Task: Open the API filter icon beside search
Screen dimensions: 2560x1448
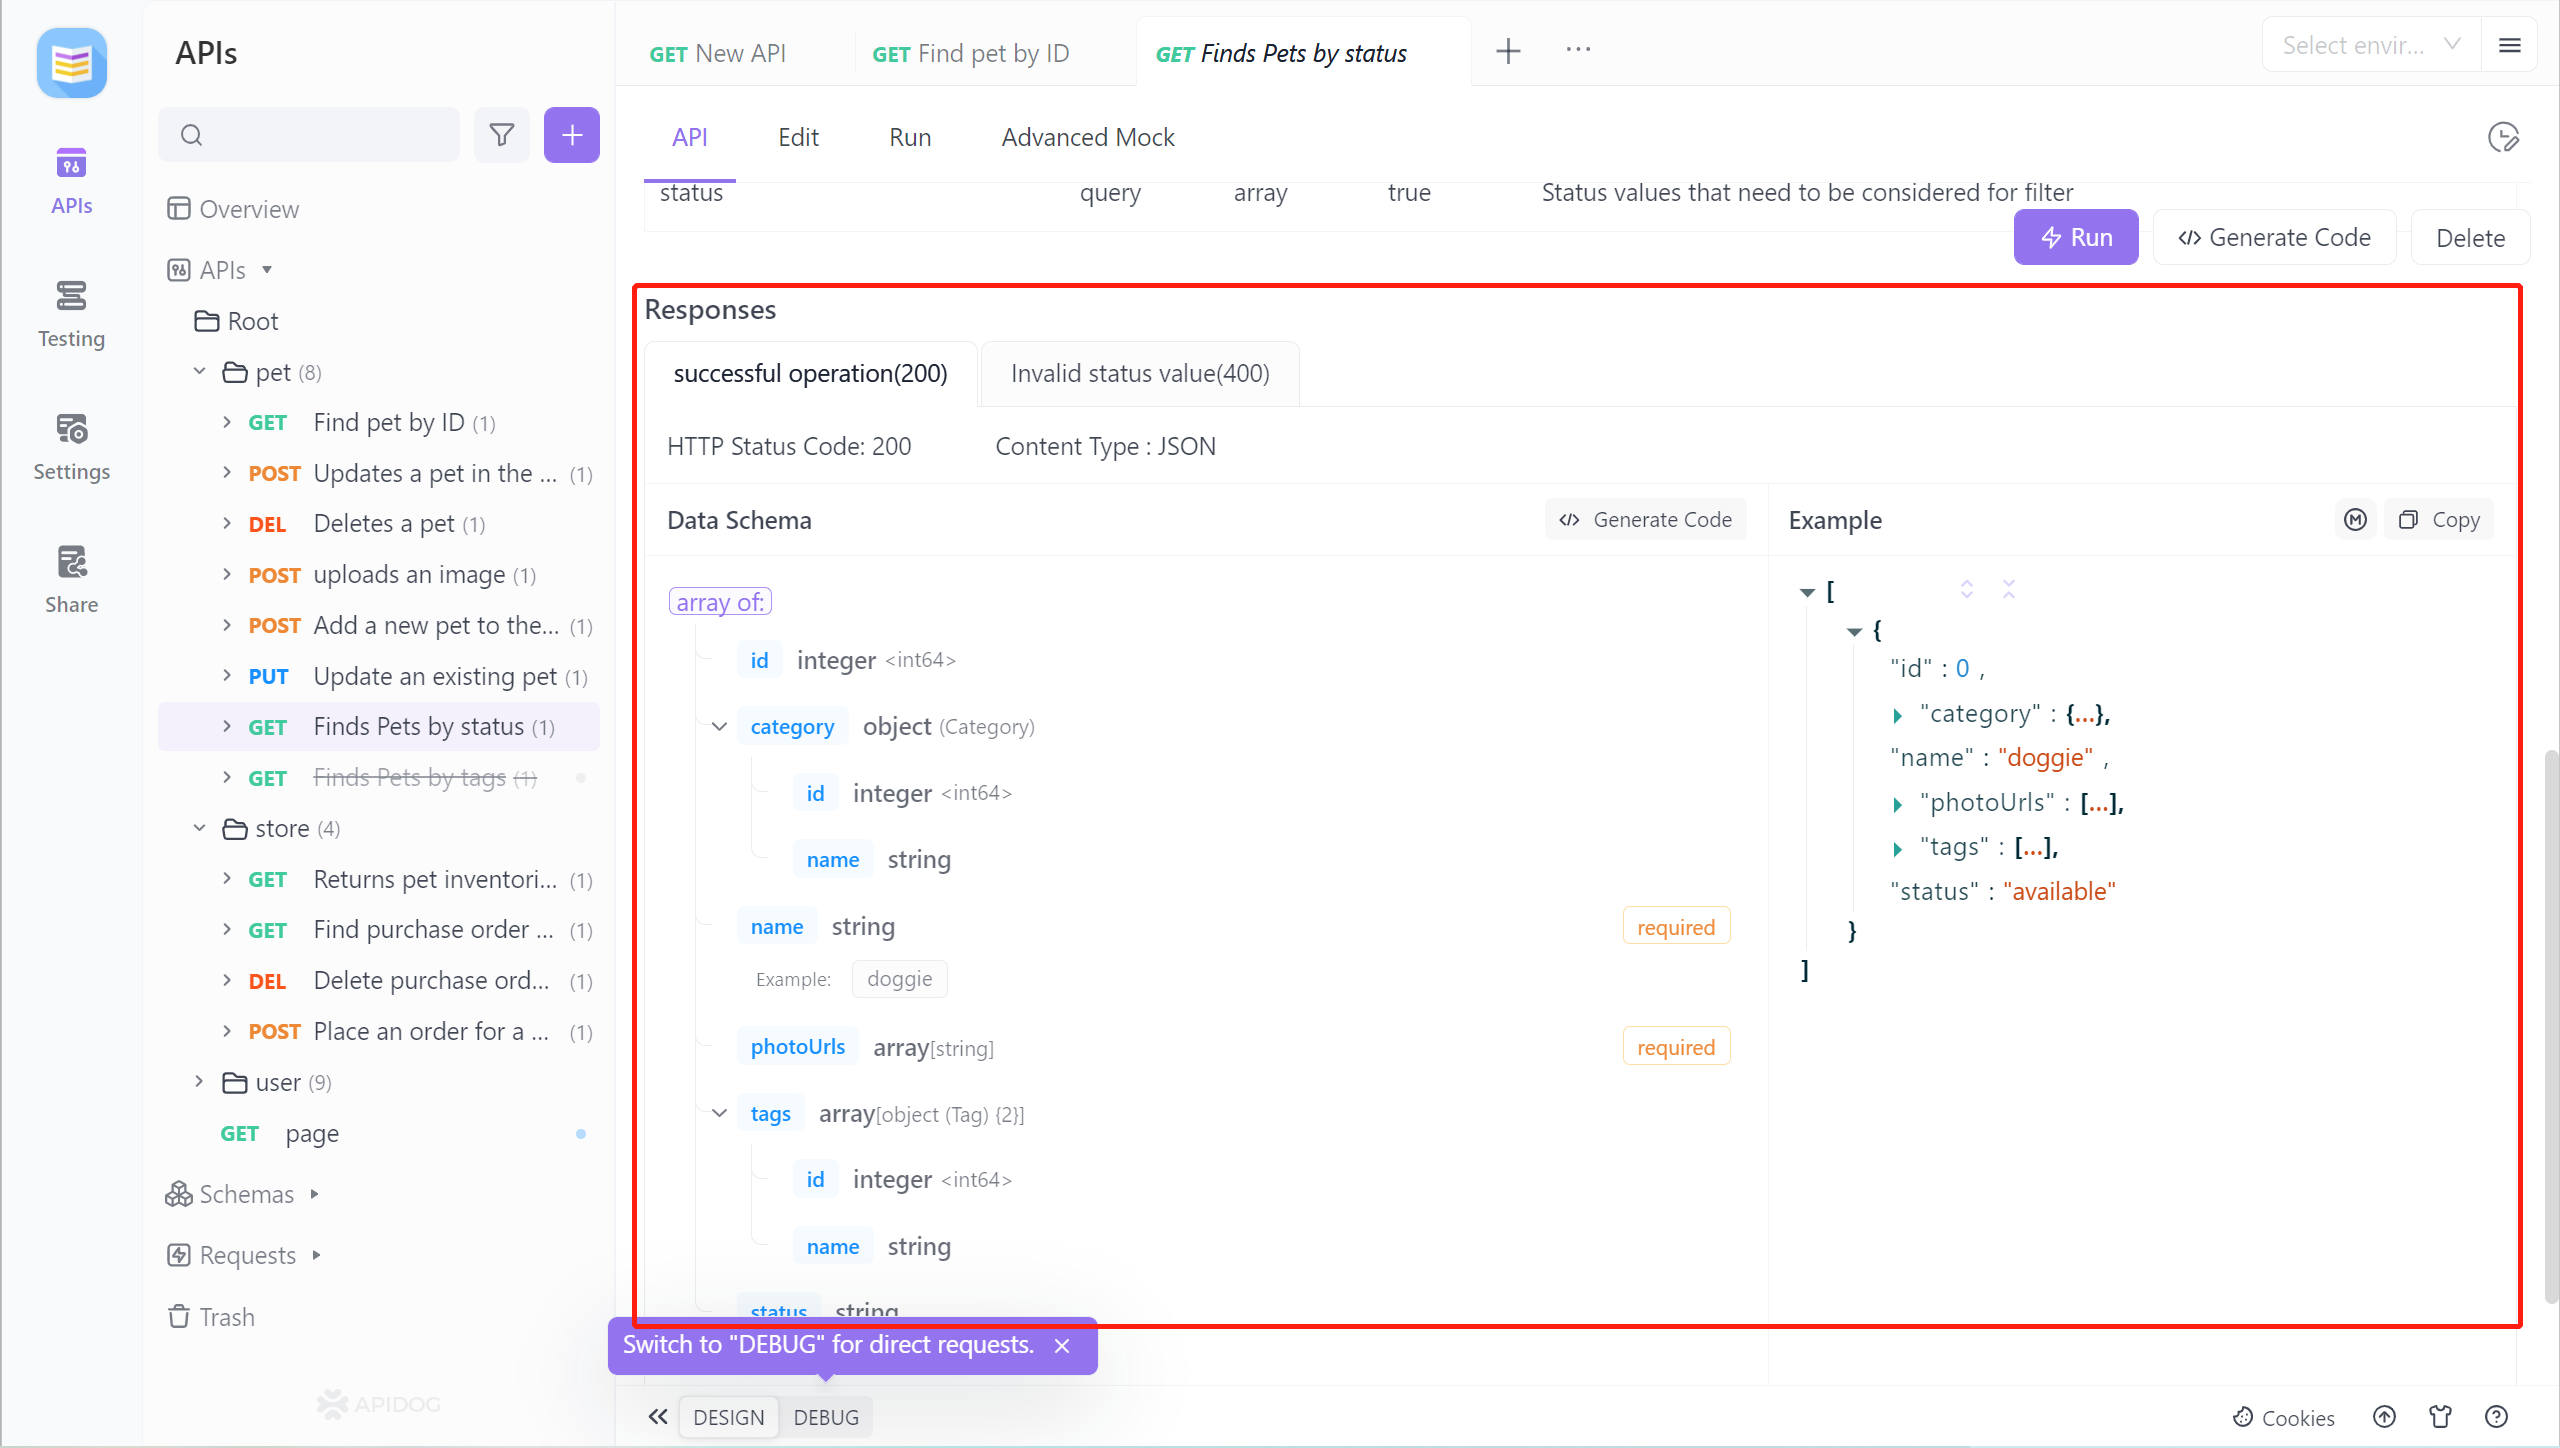Action: point(502,134)
